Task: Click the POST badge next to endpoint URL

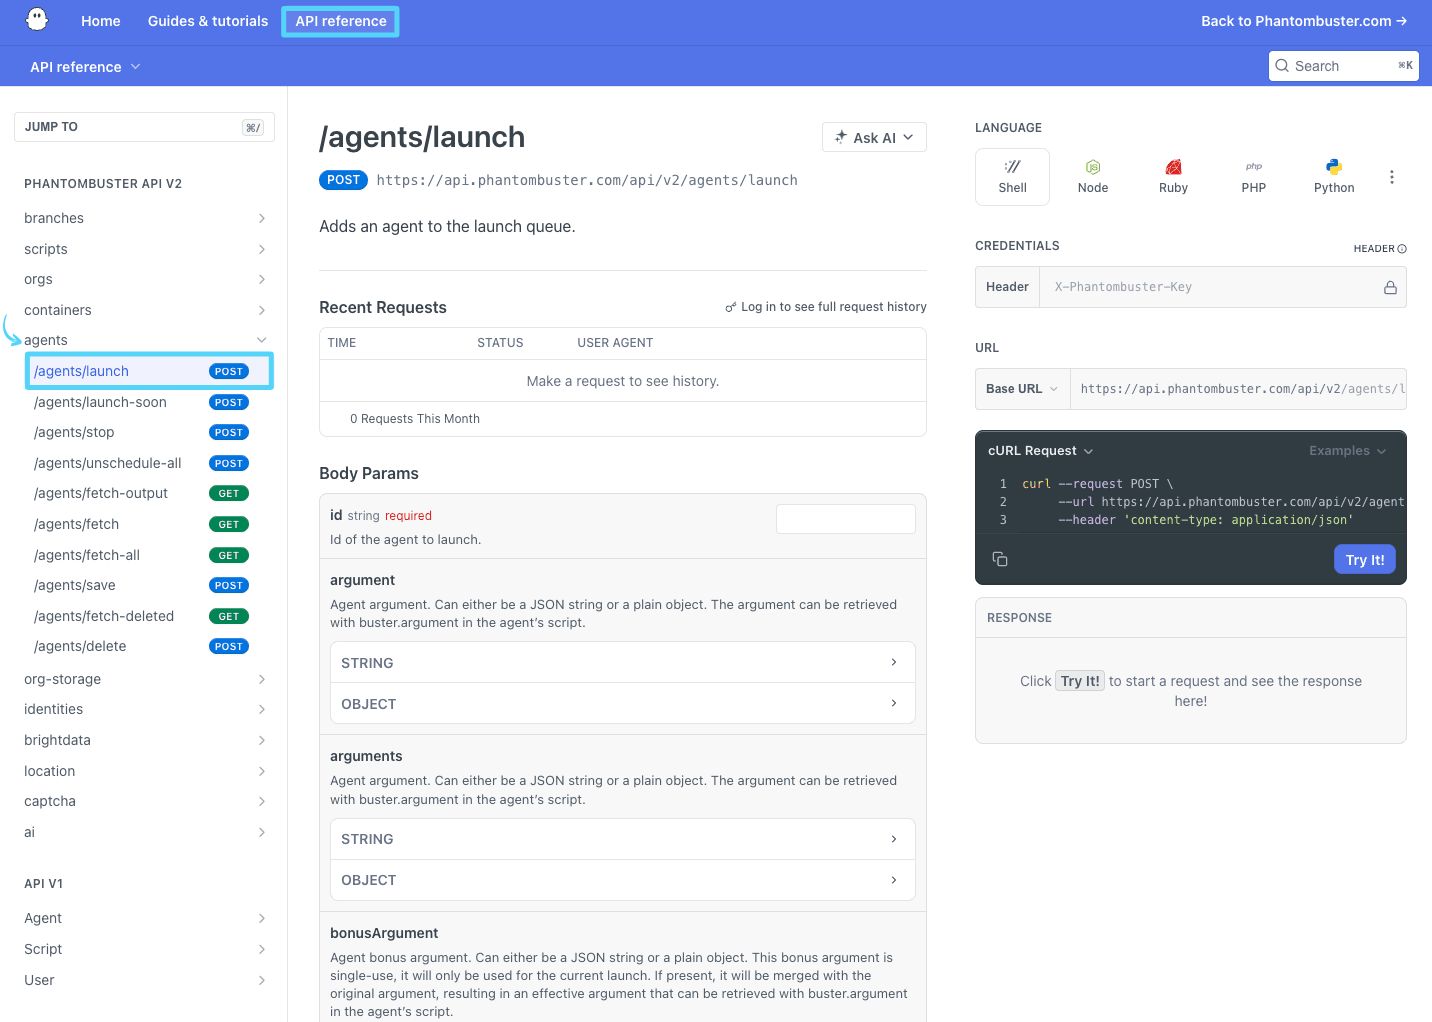Action: [343, 180]
